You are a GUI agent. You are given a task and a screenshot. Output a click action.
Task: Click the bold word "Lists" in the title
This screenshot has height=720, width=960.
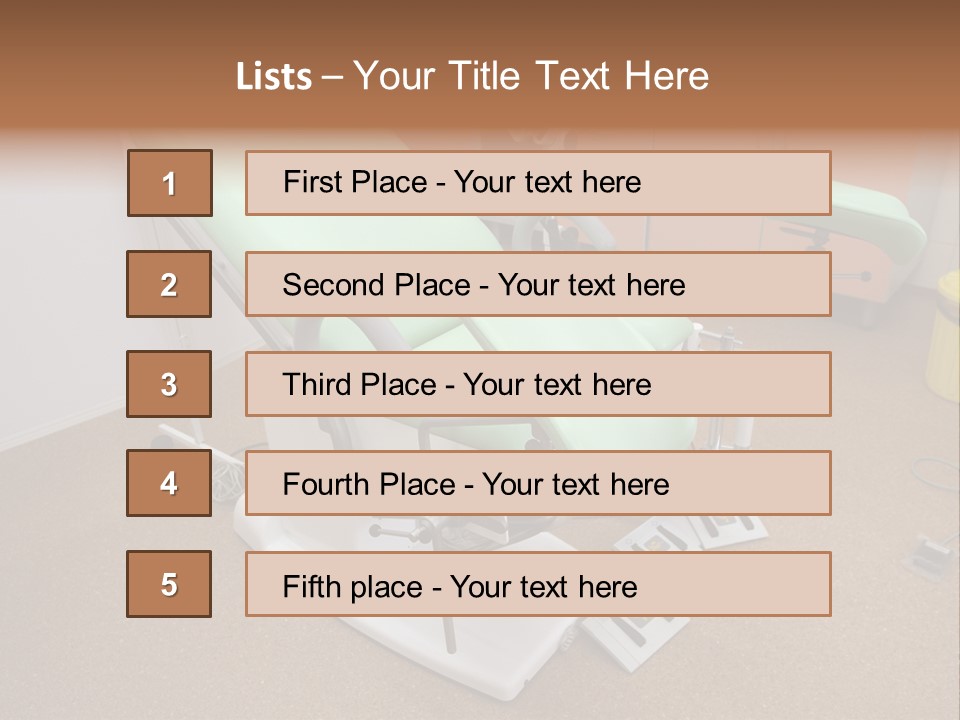[274, 77]
